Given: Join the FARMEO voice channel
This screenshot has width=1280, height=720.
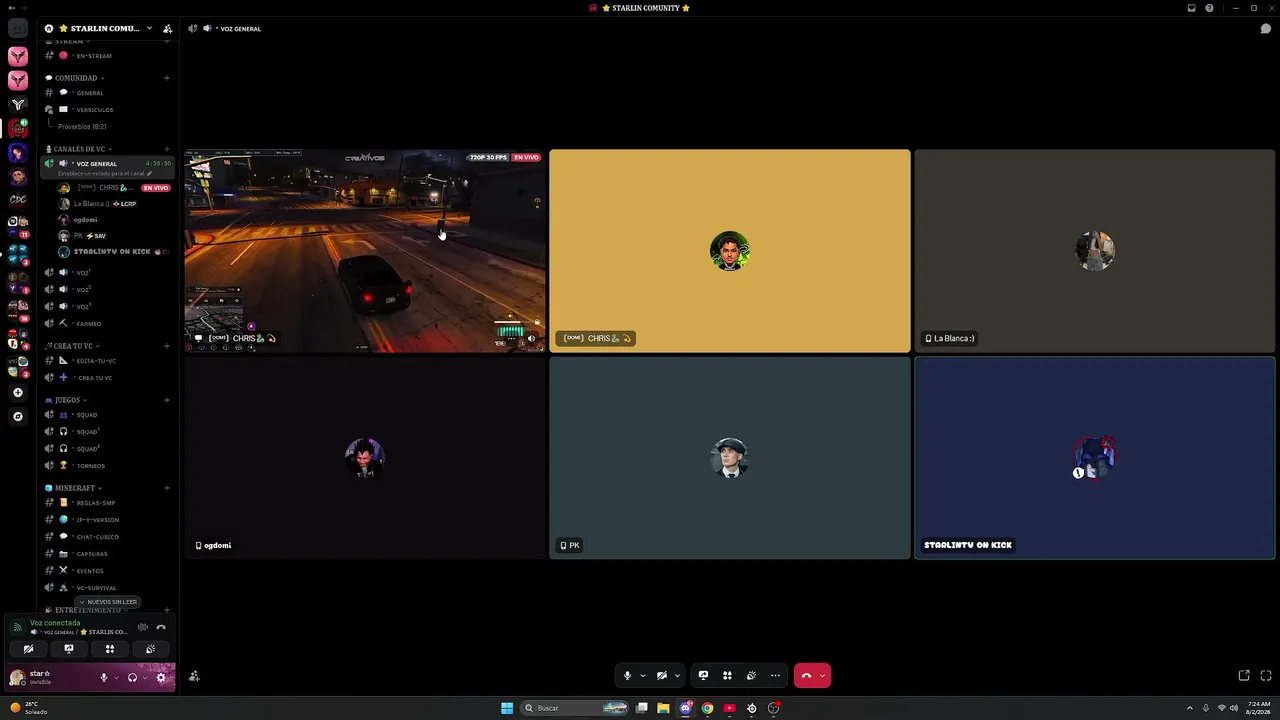Looking at the screenshot, I should 108,324.
